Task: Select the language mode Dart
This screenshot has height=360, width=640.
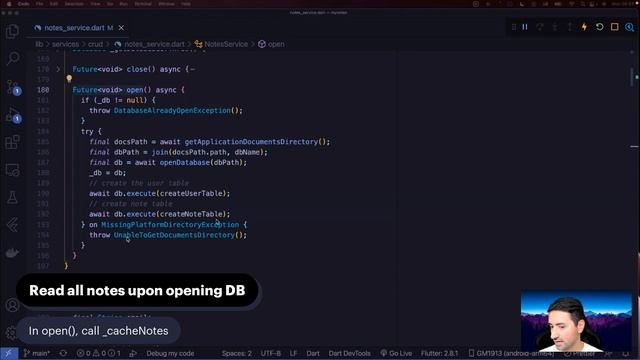Action: tap(313, 353)
